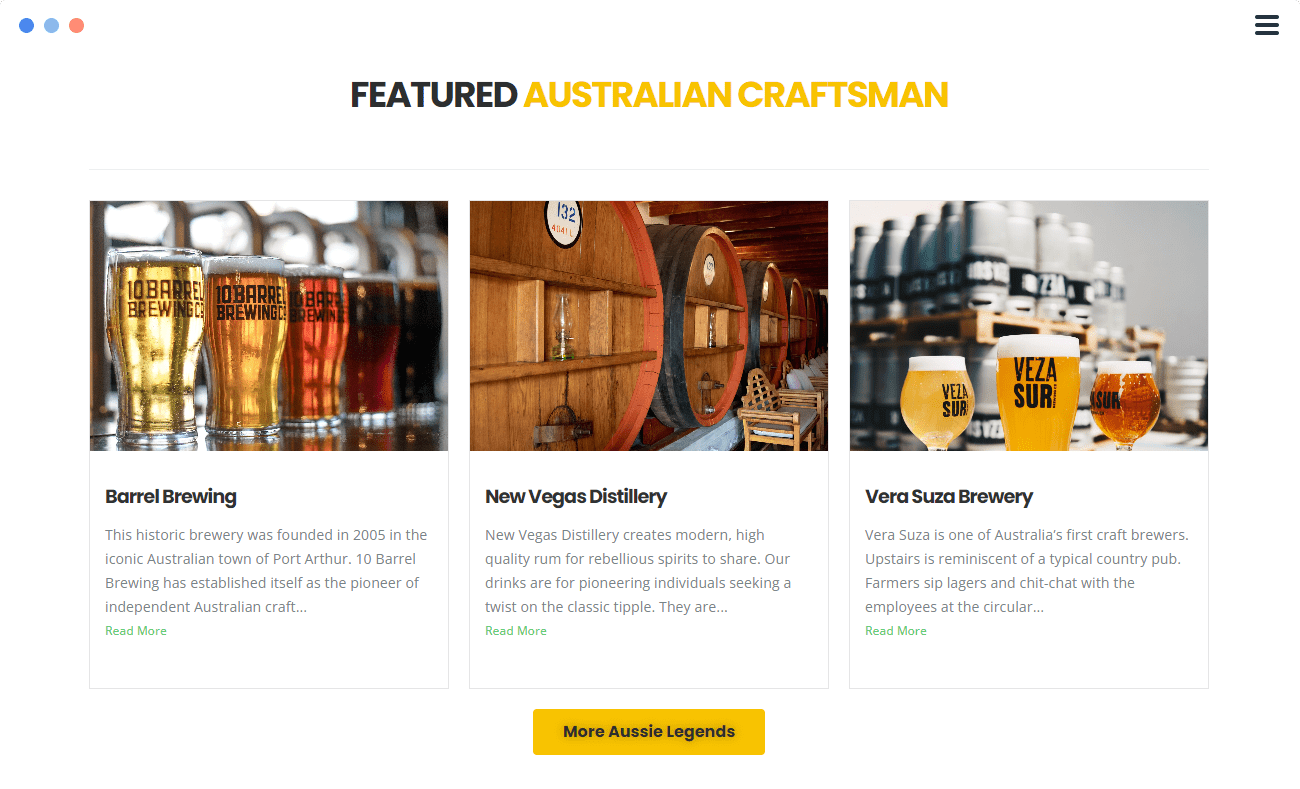Click the word FEATURED in heading
The width and height of the screenshot is (1300, 789).
[434, 95]
